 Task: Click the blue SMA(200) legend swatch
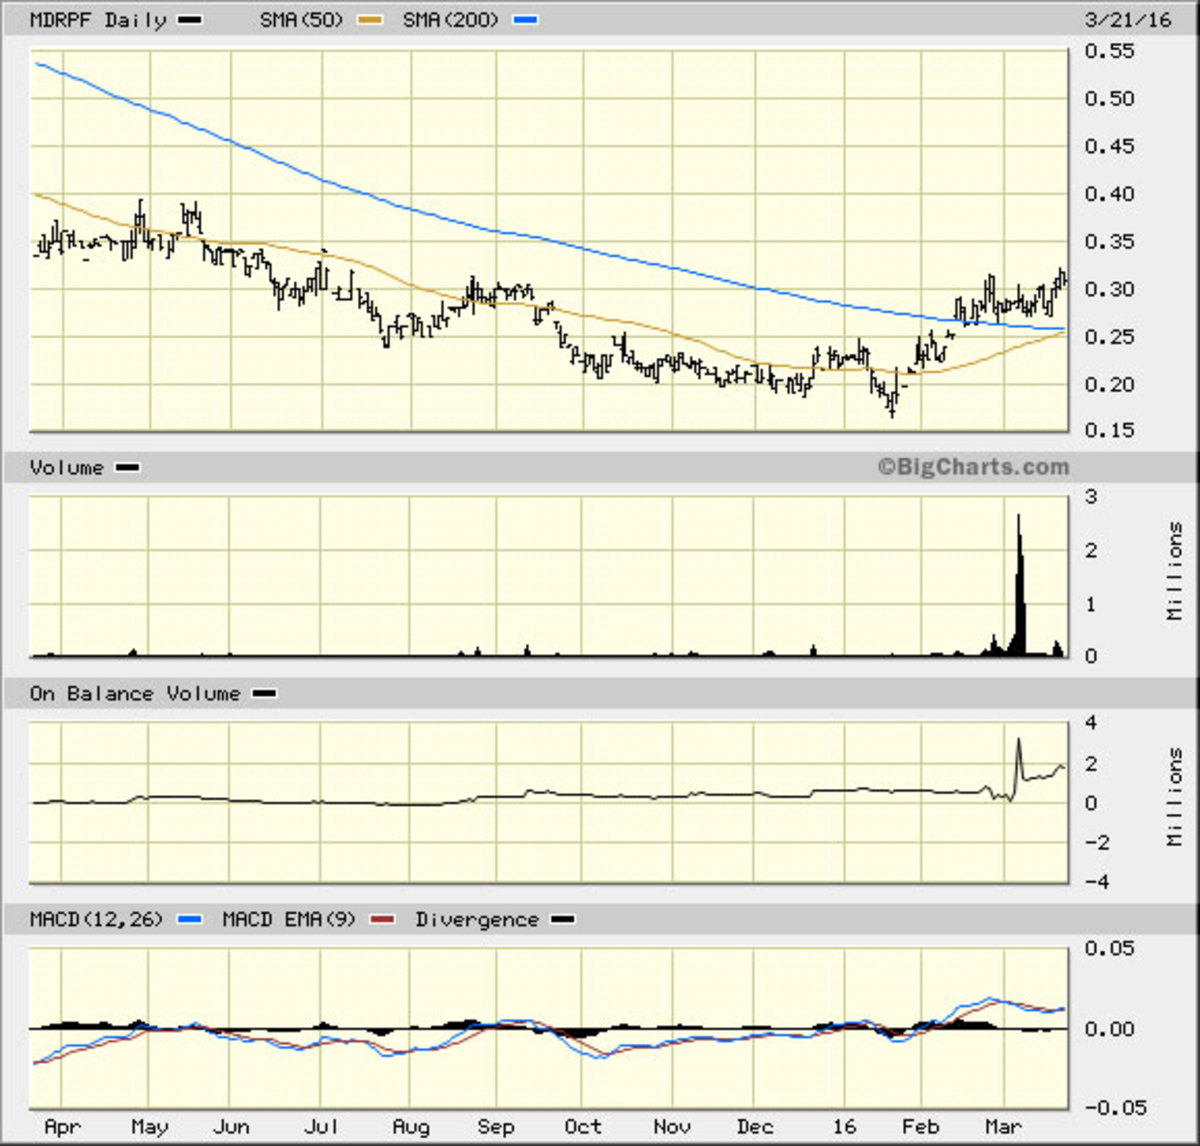click(525, 20)
